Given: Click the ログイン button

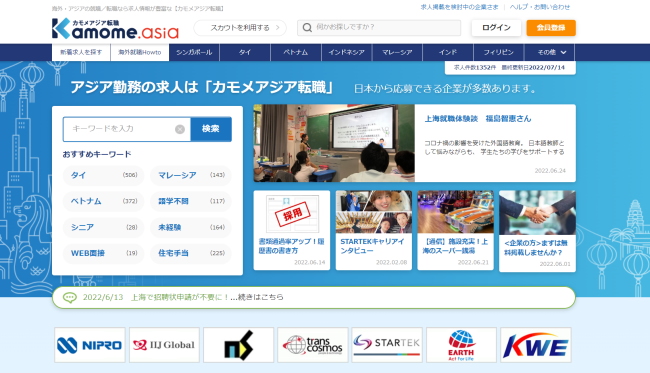Looking at the screenshot, I should coord(496,28).
